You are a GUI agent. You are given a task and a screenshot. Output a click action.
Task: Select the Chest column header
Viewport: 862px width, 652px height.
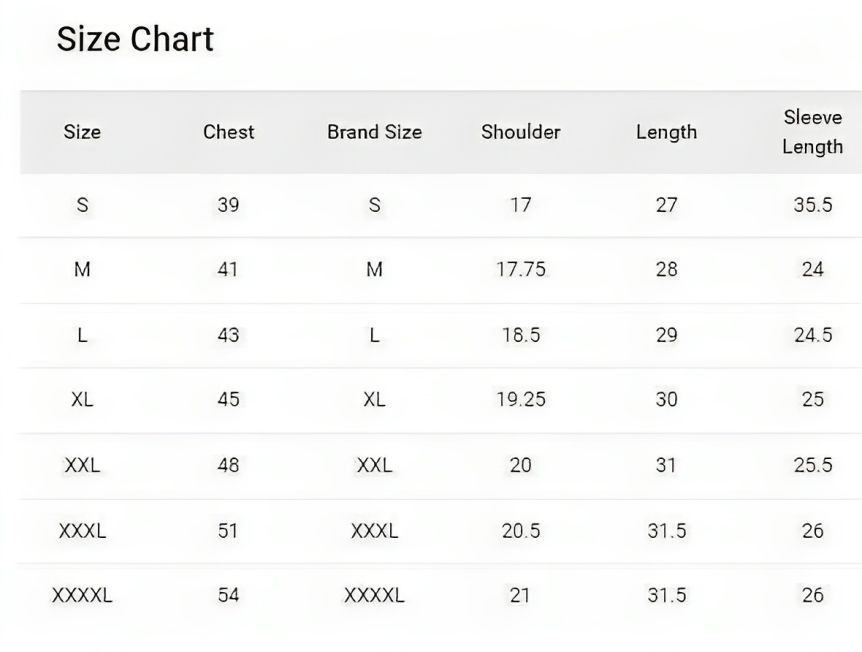coord(229,132)
